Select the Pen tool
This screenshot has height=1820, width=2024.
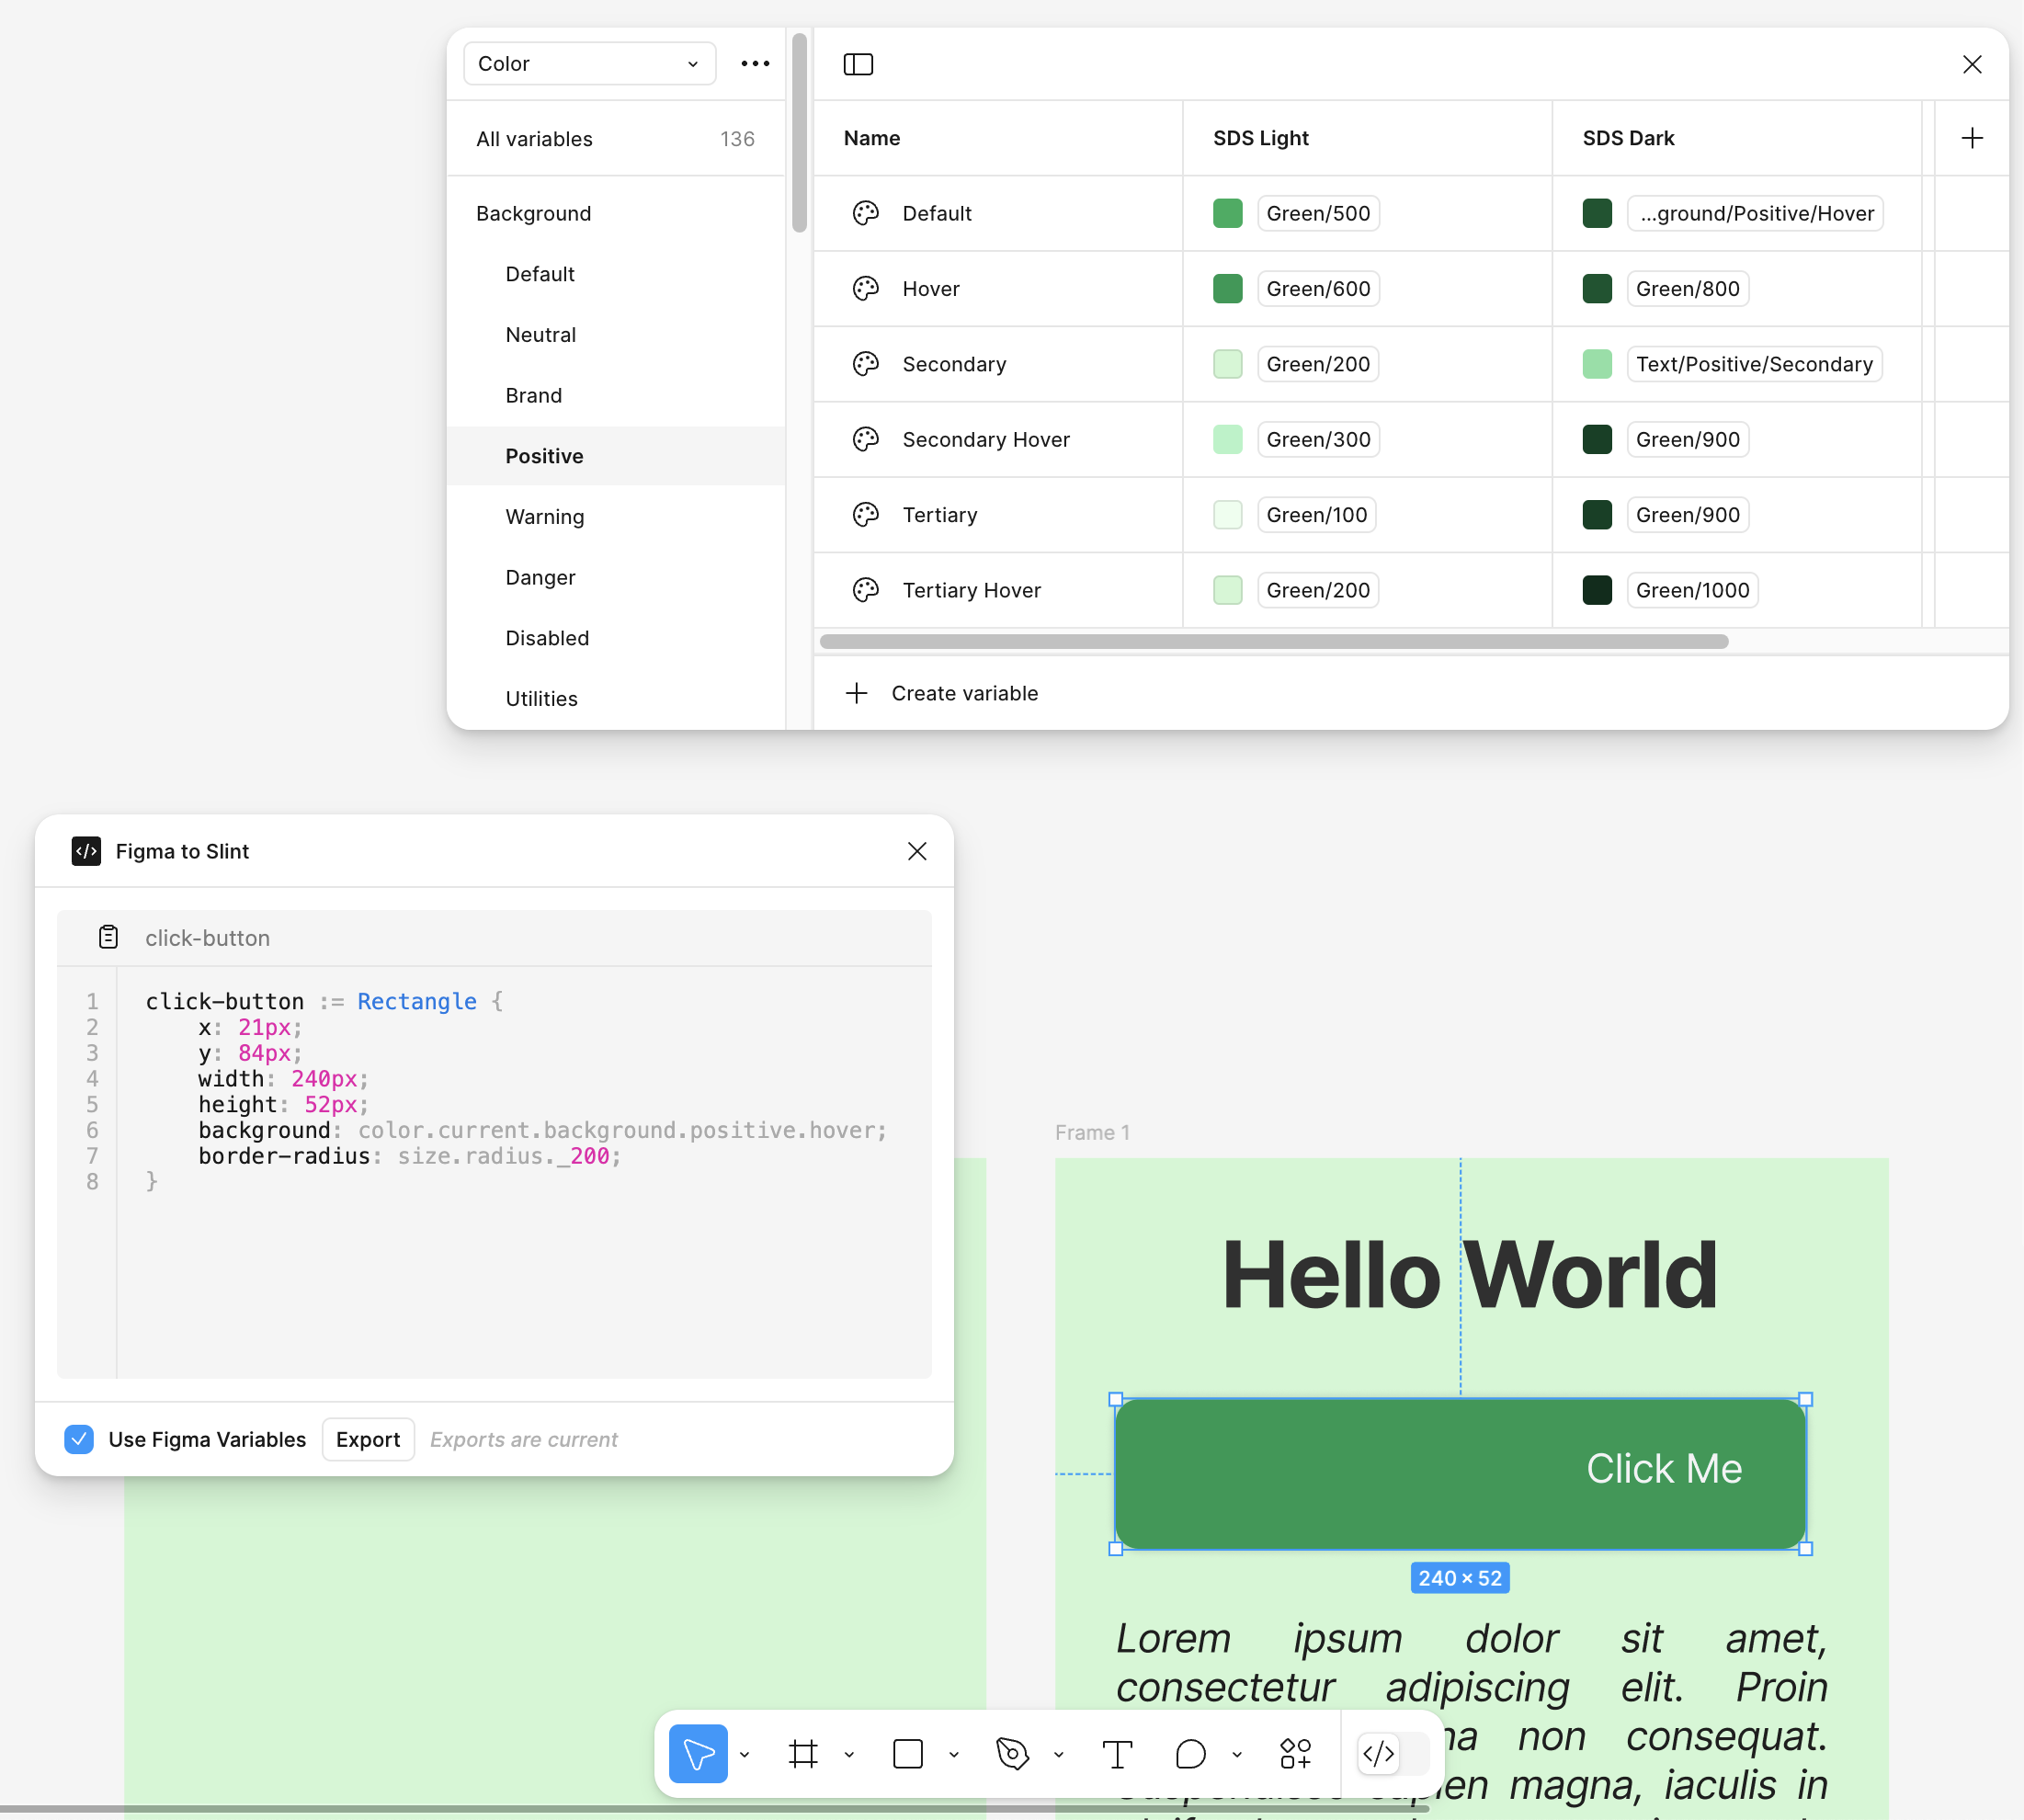[x=1013, y=1753]
